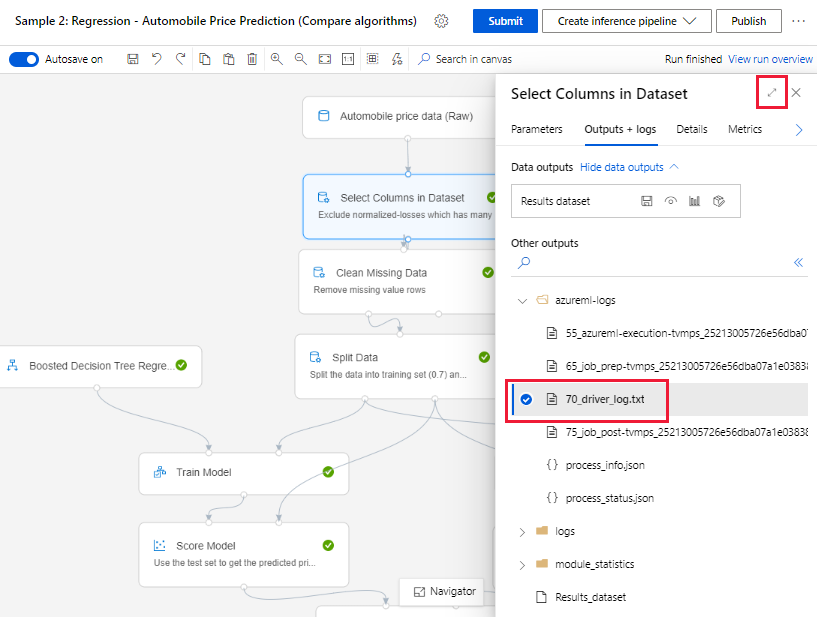Open pipeline settings gear icon

(441, 21)
